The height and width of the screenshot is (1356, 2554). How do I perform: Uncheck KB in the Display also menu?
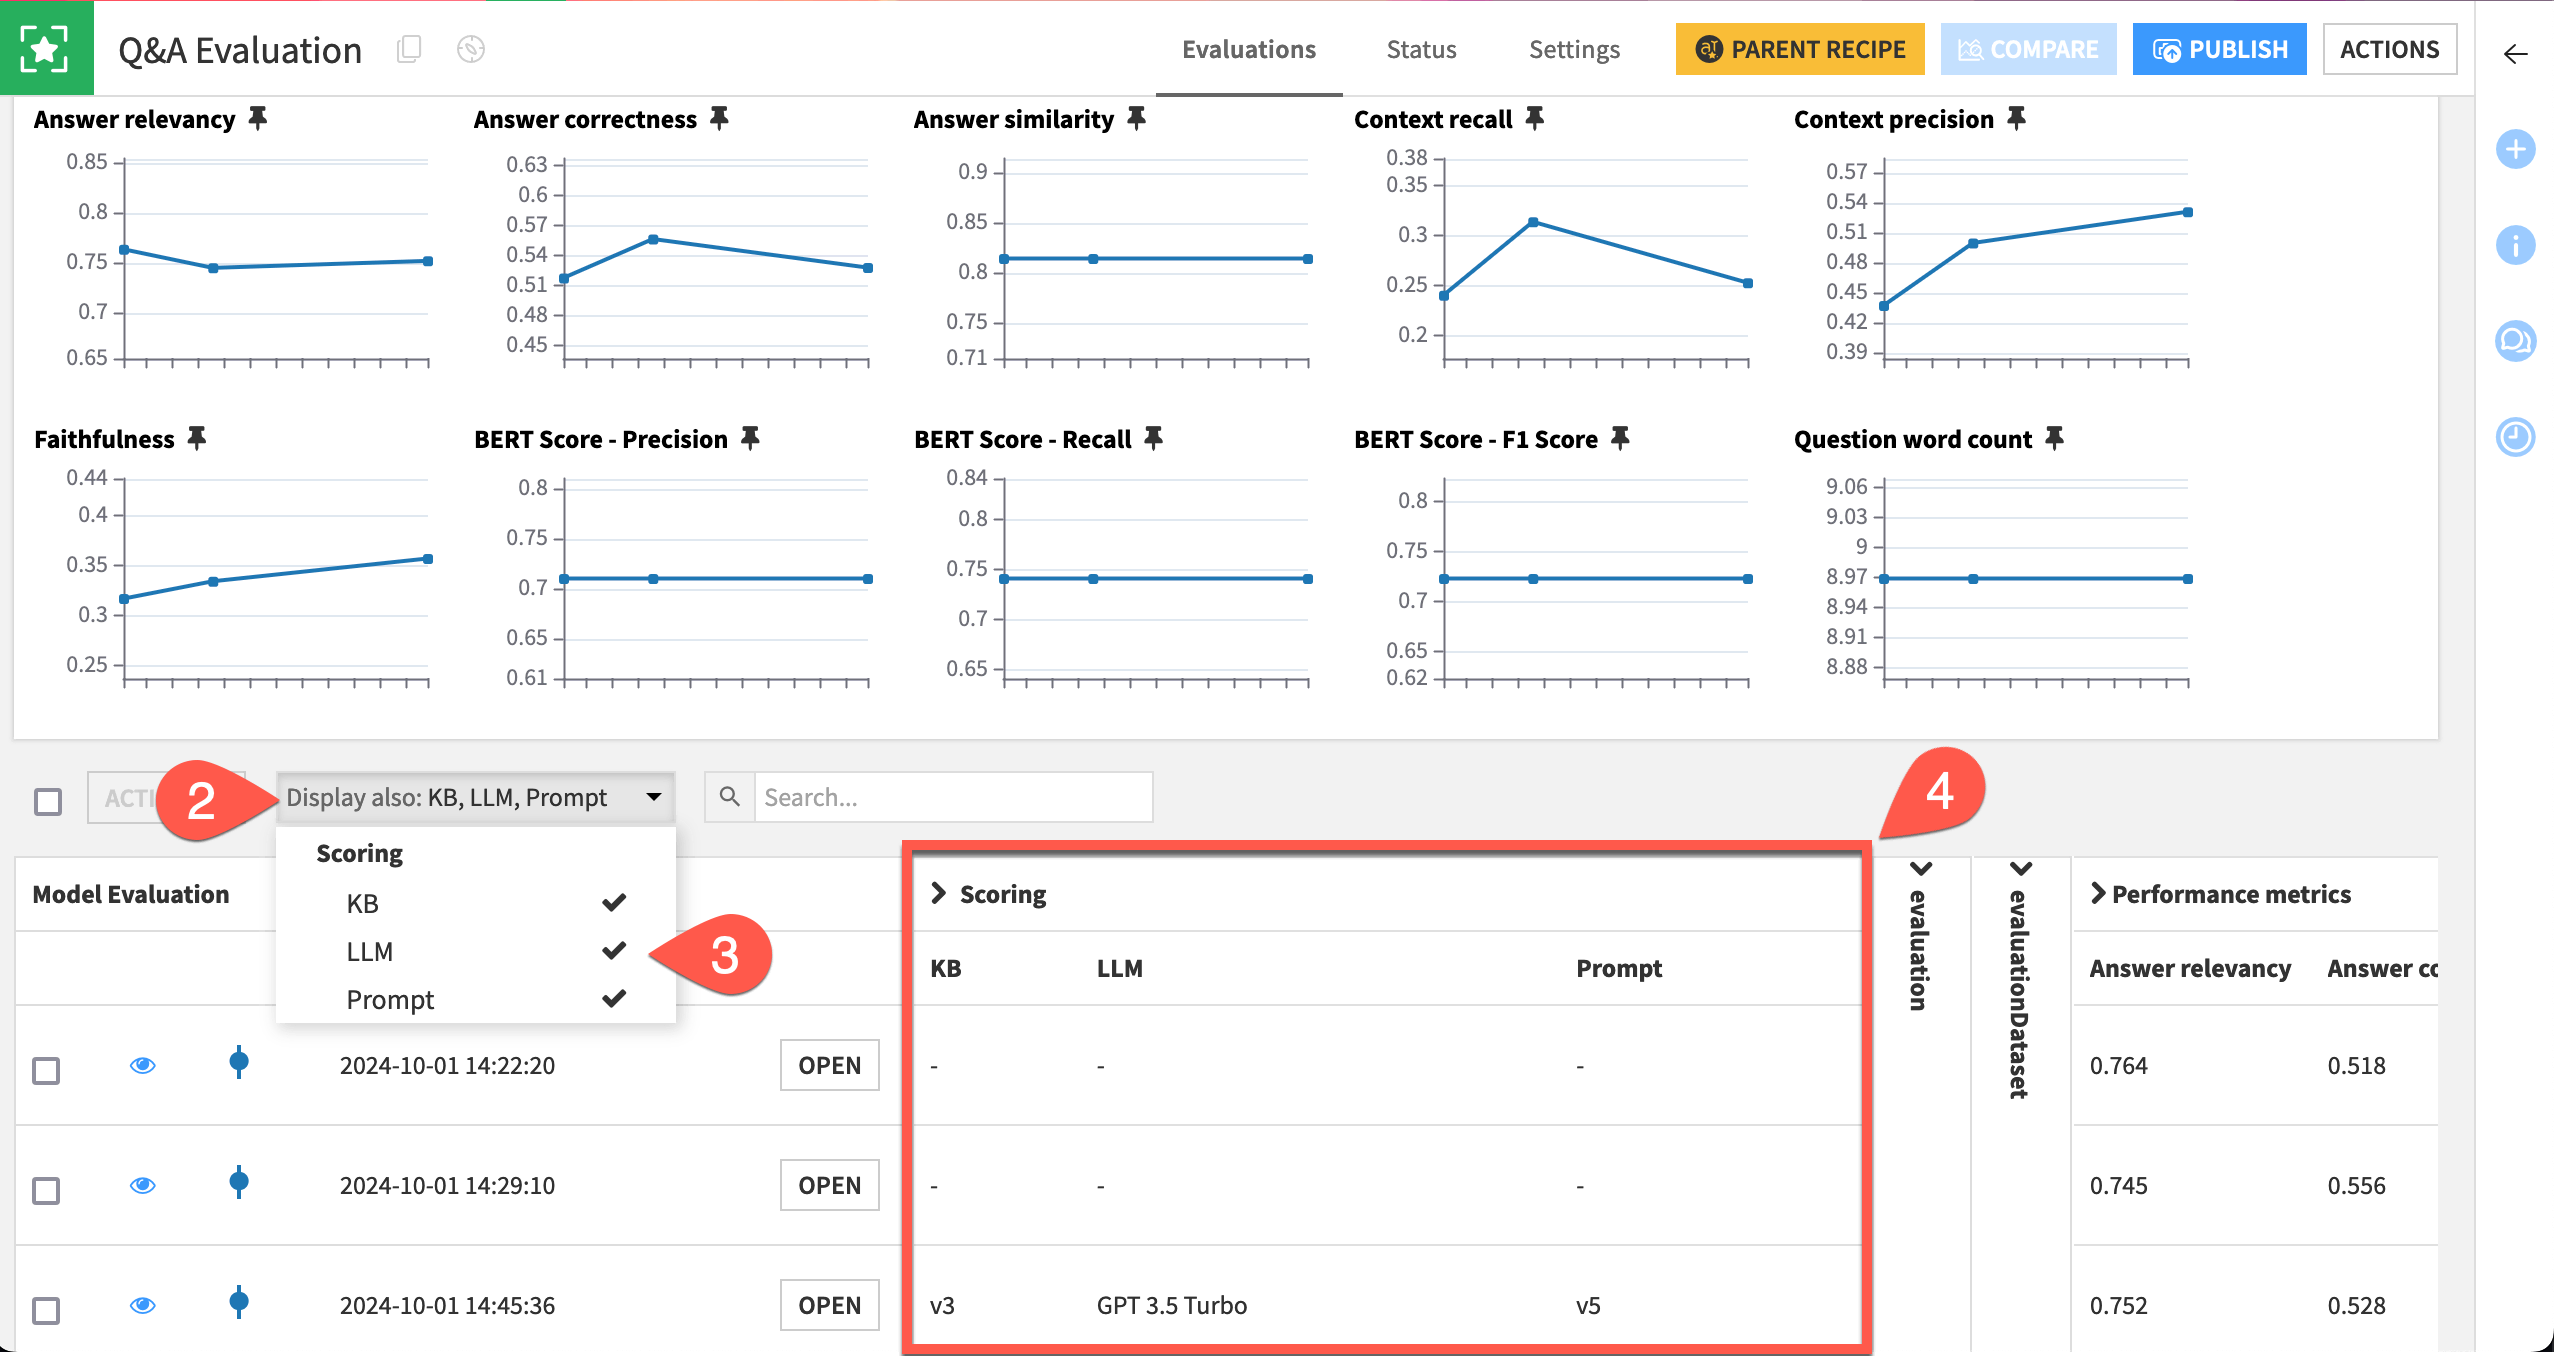tap(476, 904)
